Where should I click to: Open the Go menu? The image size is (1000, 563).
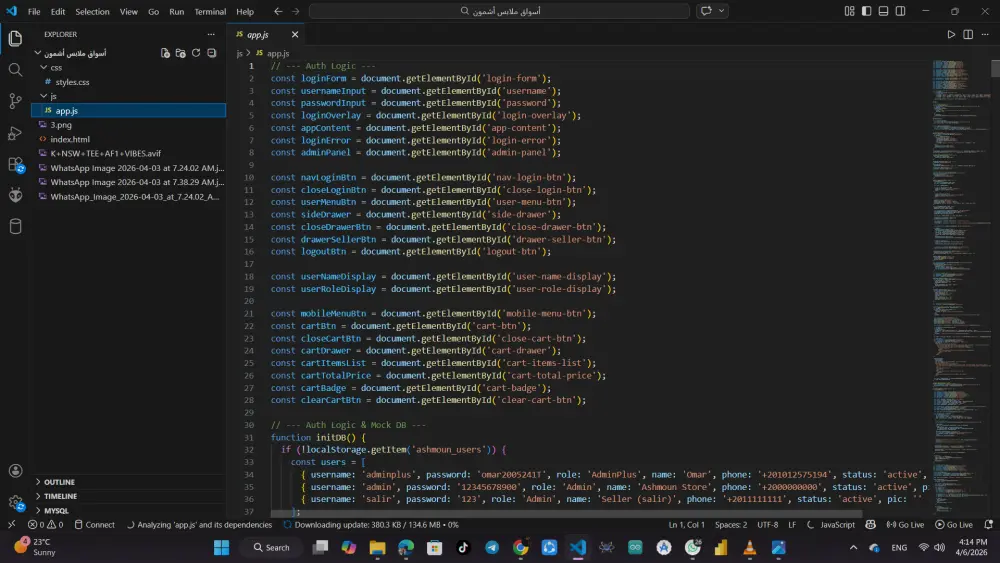click(x=154, y=11)
